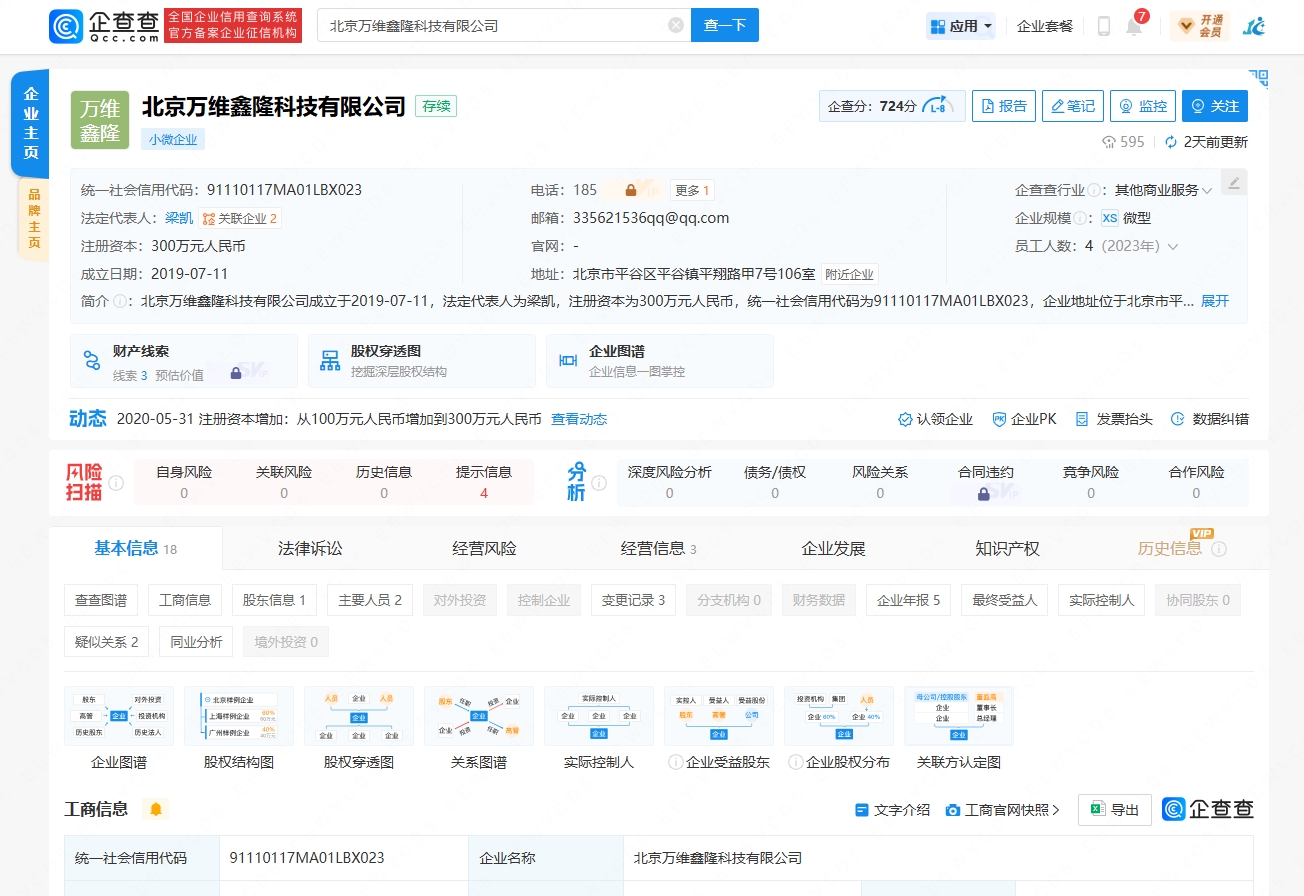Click the Qcc.com logo
Image resolution: width=1304 pixels, height=896 pixels.
pyautogui.click(x=104, y=25)
